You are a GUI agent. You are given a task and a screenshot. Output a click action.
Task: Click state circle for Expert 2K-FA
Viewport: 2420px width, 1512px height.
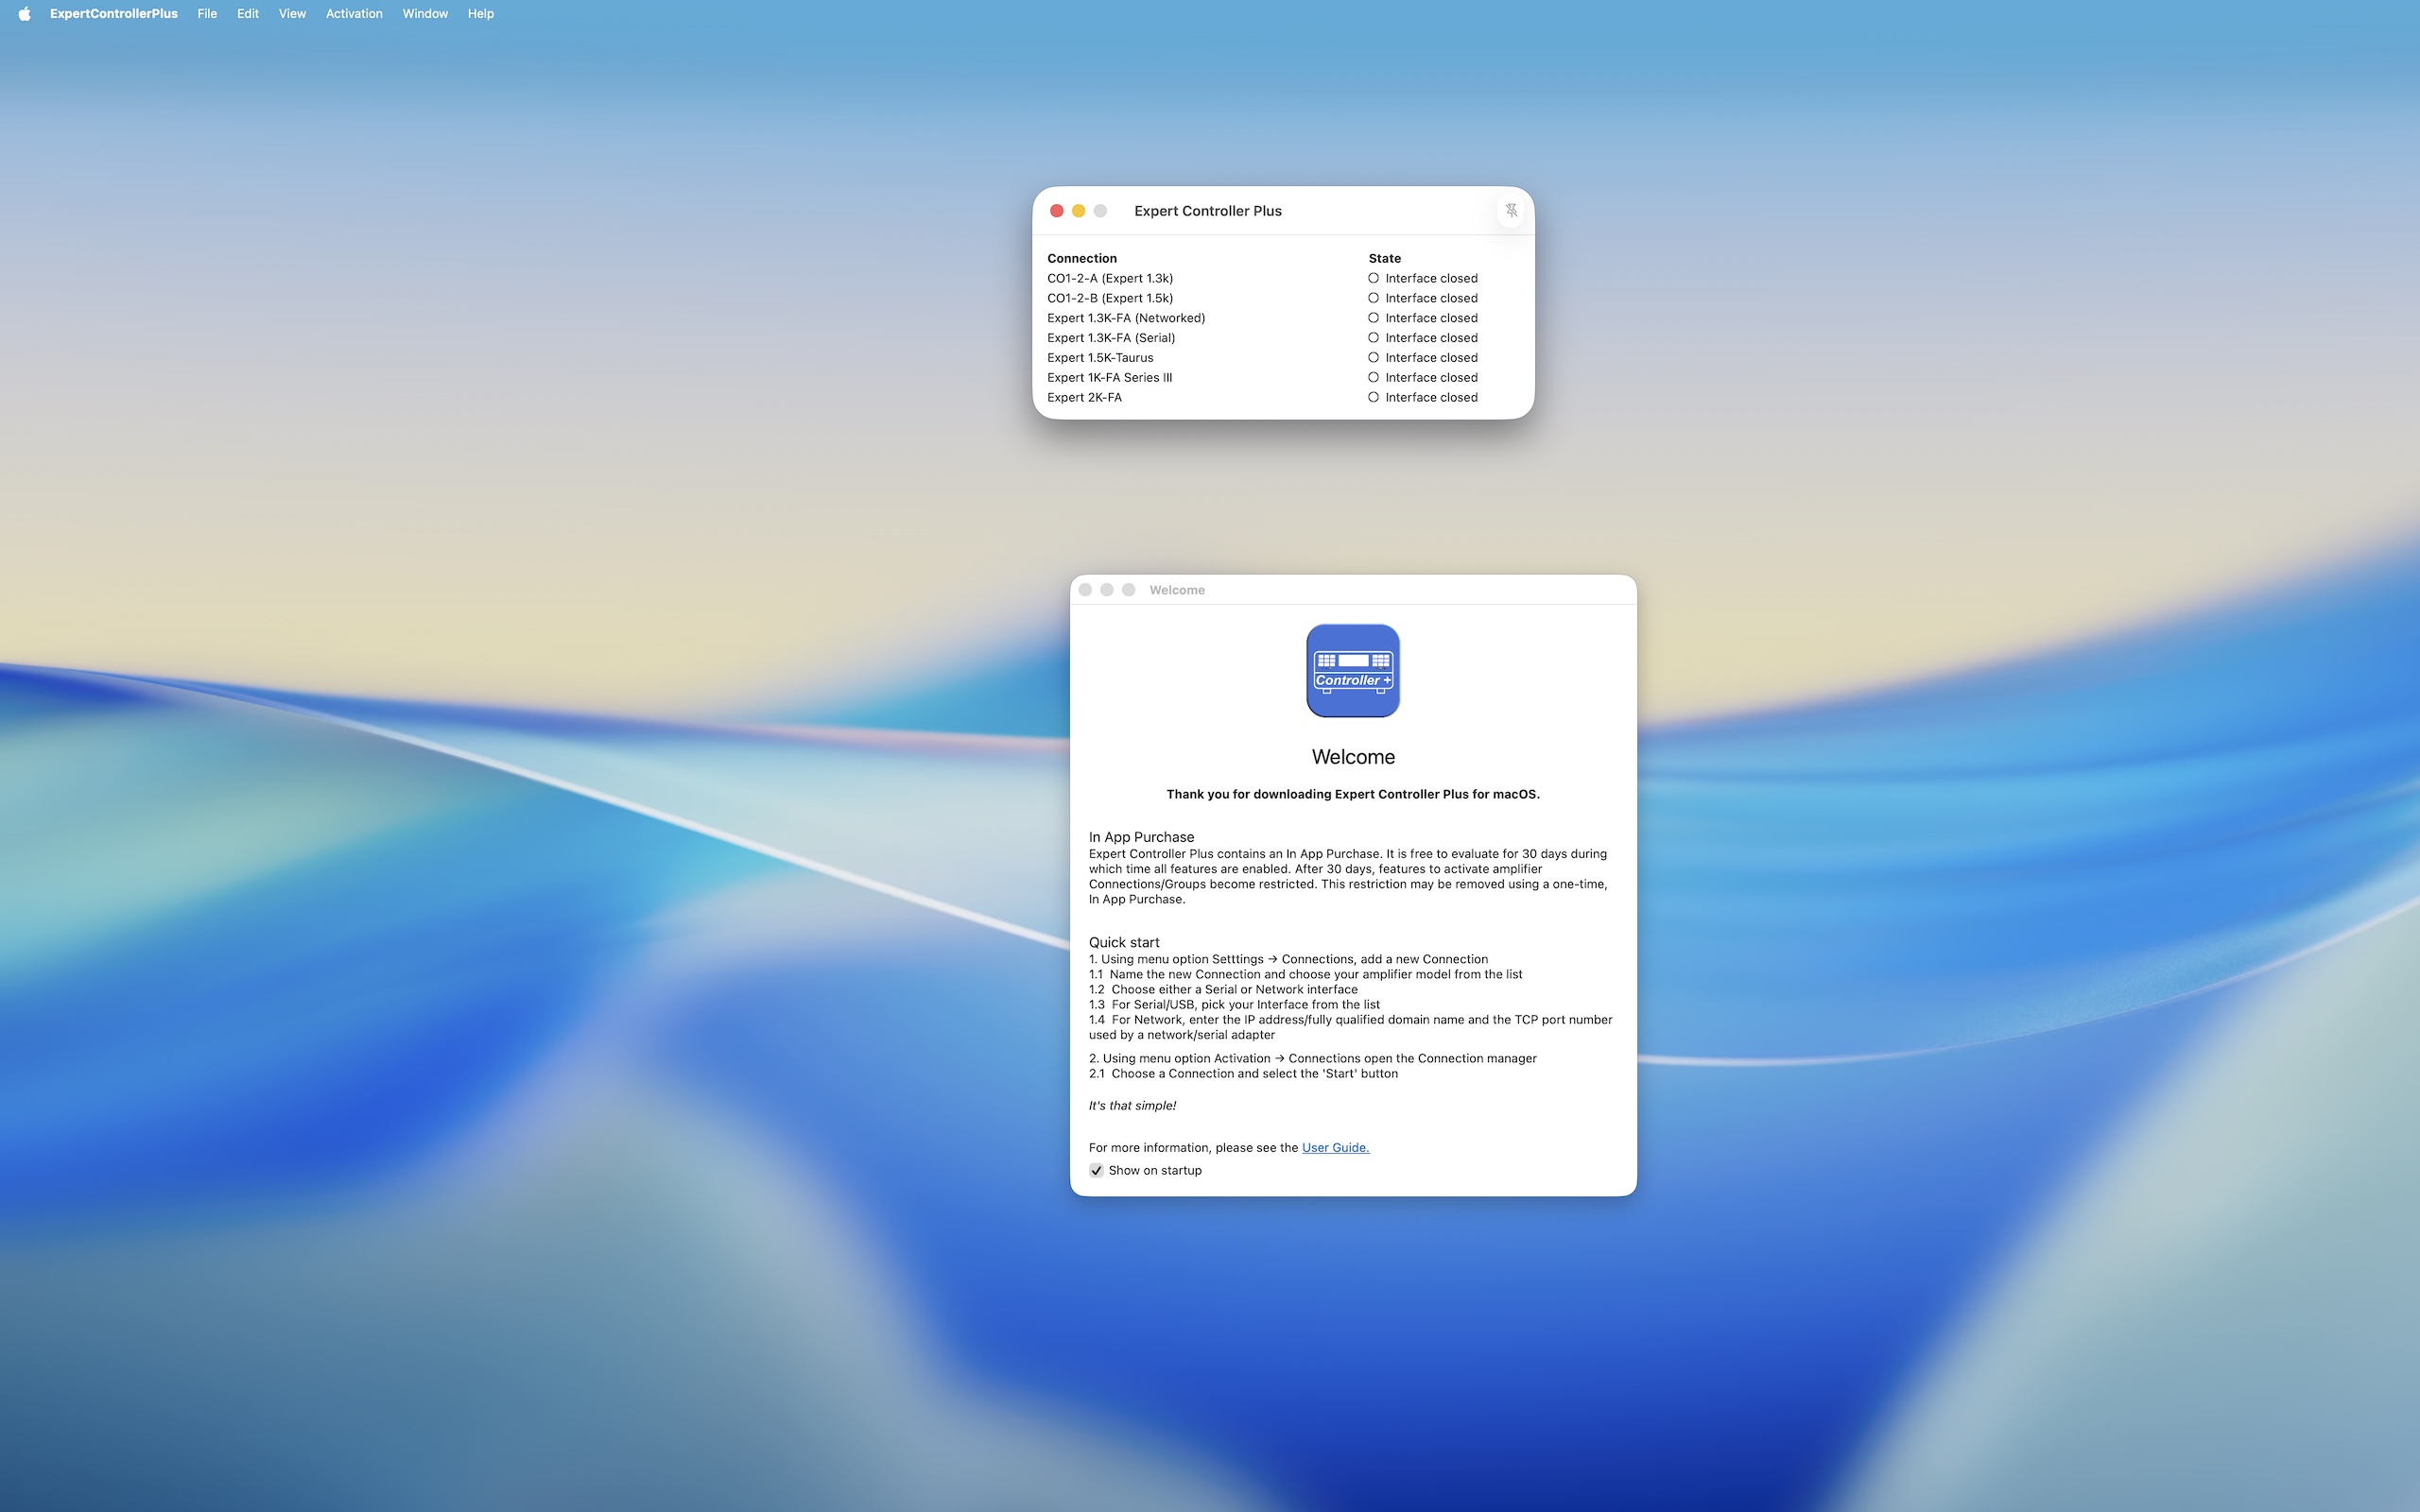click(1373, 397)
